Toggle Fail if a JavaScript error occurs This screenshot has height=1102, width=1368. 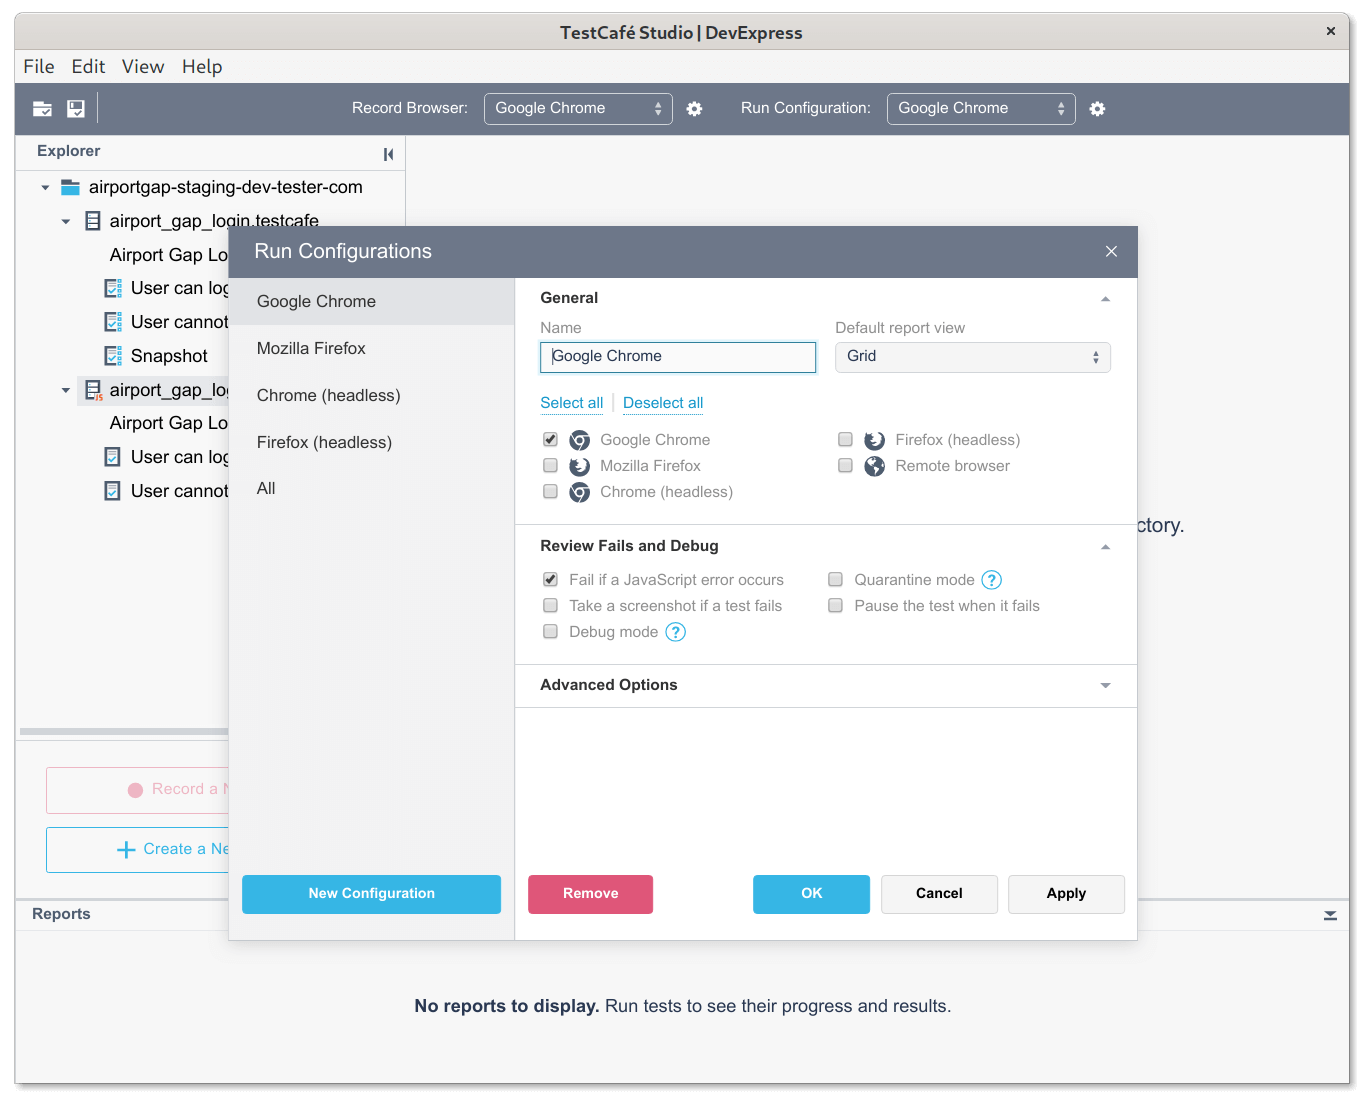point(550,580)
